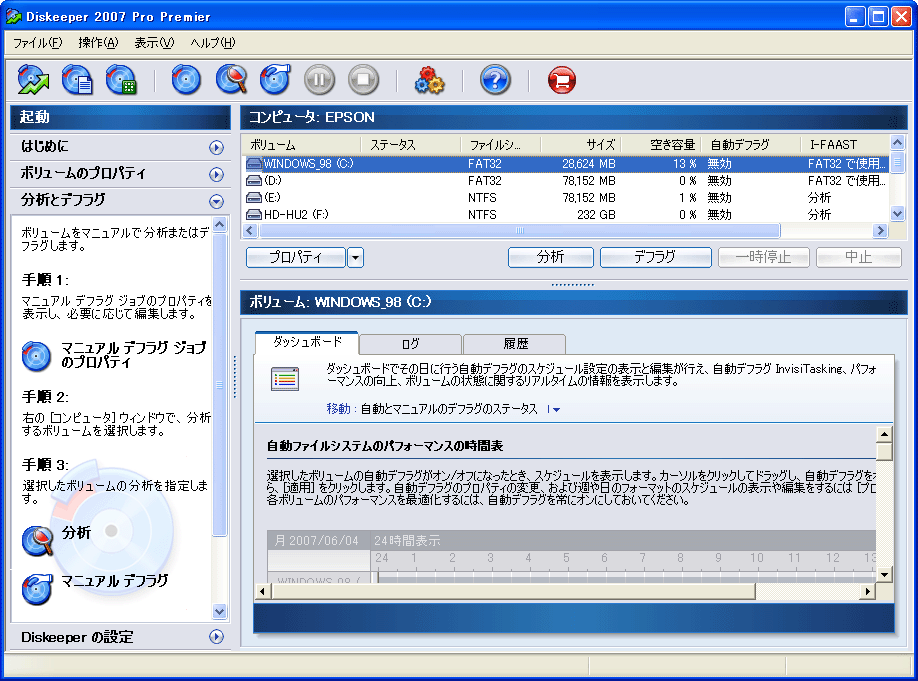The width and height of the screenshot is (918, 681).
Task: Click the Diskeeper title bar app icon
Action: (x=14, y=16)
